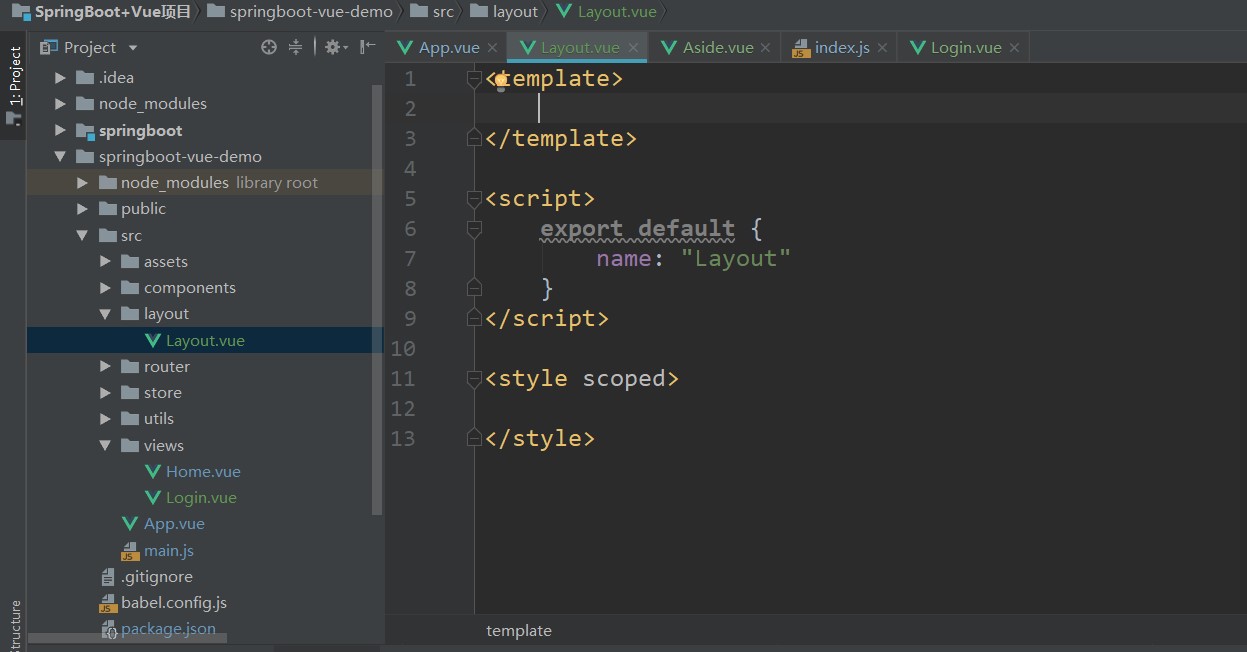Close the Login.vue editor tab

pyautogui.click(x=1014, y=48)
